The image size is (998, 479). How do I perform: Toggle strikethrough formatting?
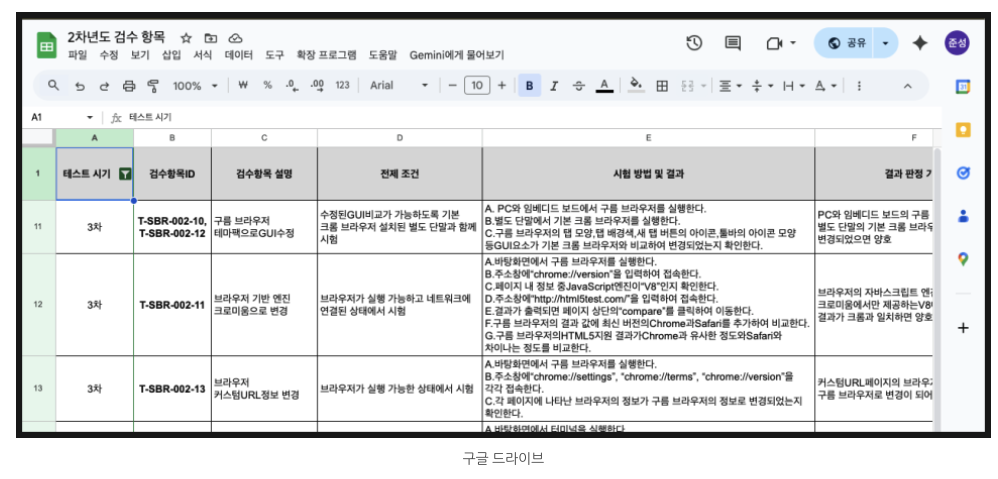[x=578, y=86]
